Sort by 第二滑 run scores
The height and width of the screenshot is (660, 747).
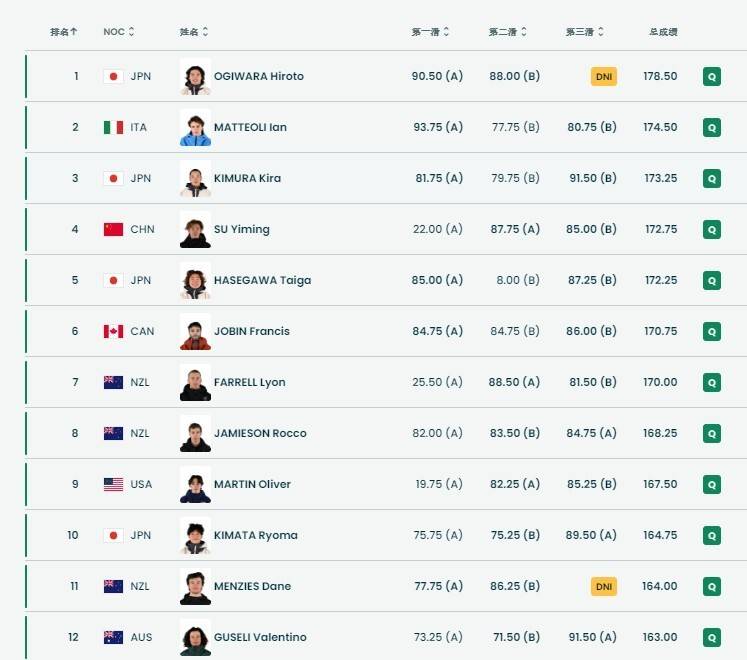[508, 32]
